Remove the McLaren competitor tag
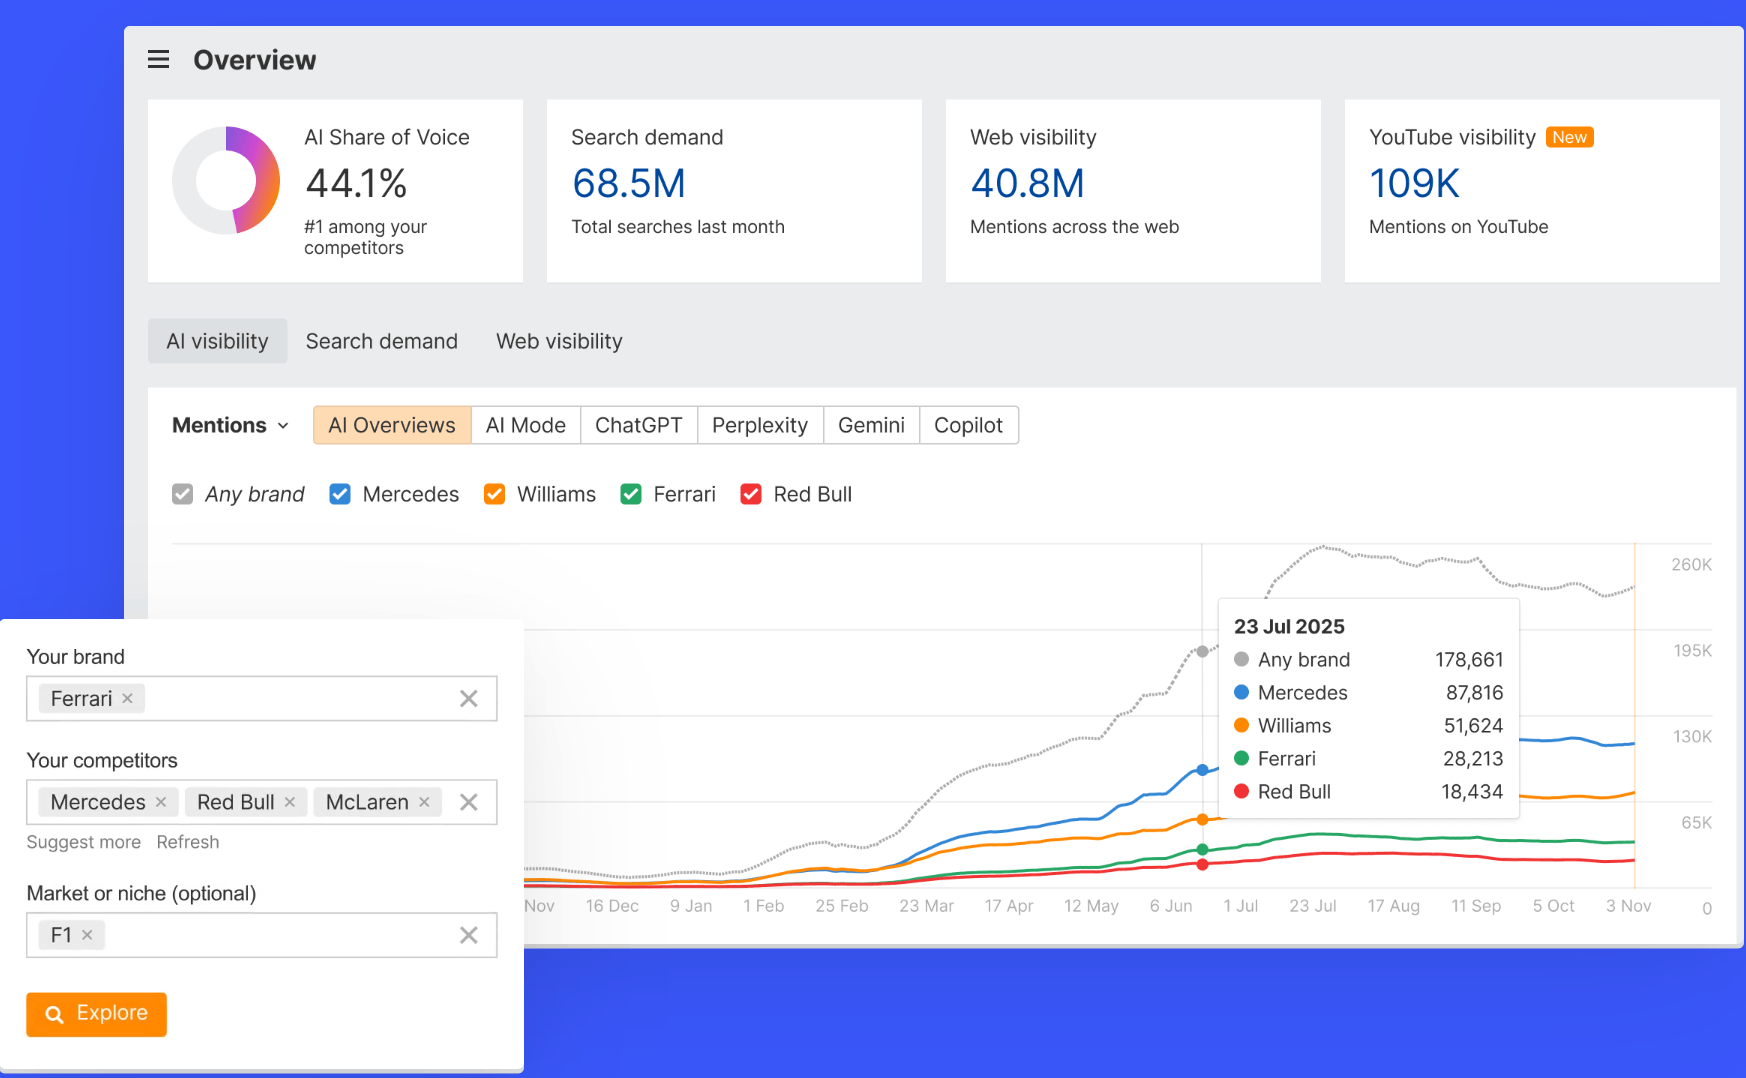1746x1078 pixels. click(424, 801)
